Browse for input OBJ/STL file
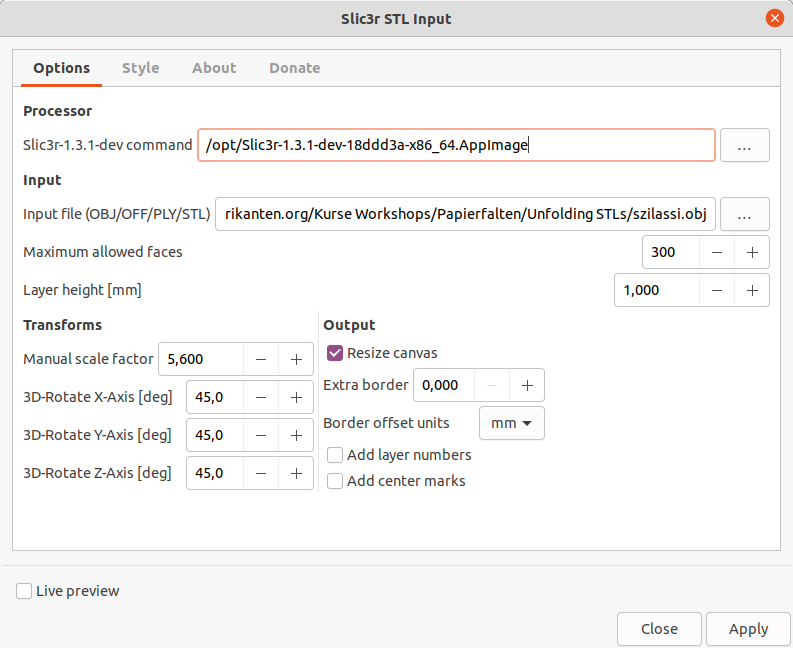Screen dimensions: 793x648 click(x=744, y=214)
